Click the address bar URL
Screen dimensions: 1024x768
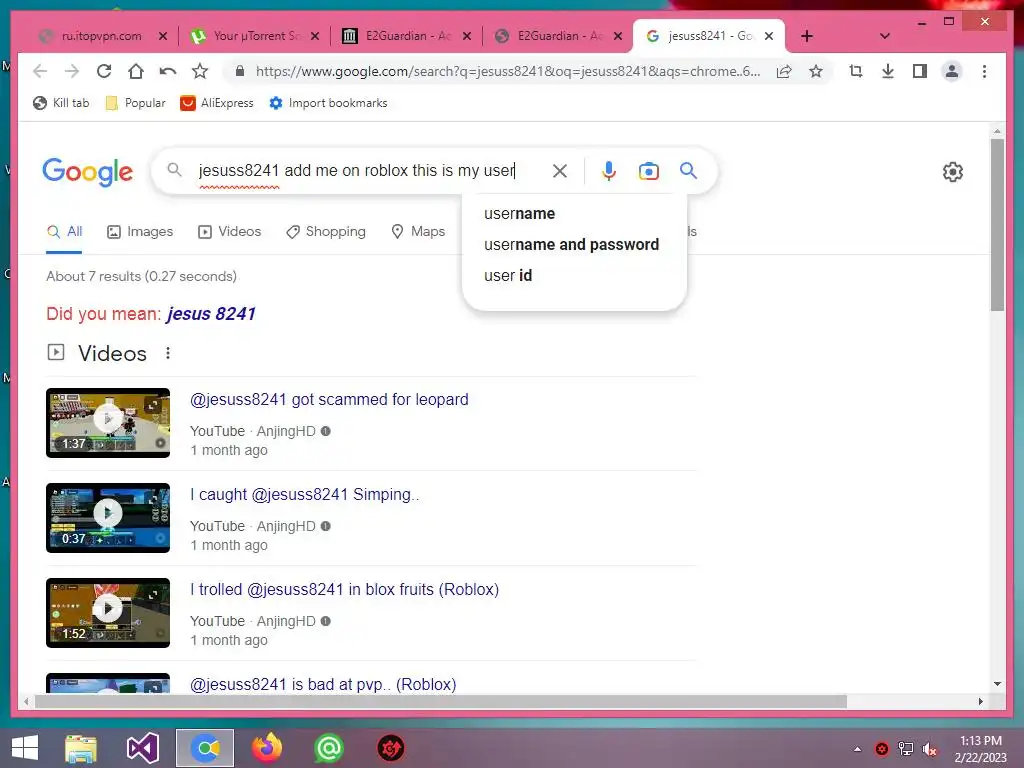[x=507, y=71]
